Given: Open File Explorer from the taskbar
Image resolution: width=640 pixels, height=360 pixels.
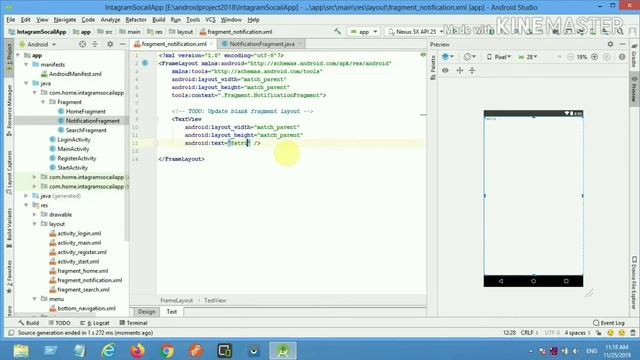Looking at the screenshot, I should tap(21, 351).
